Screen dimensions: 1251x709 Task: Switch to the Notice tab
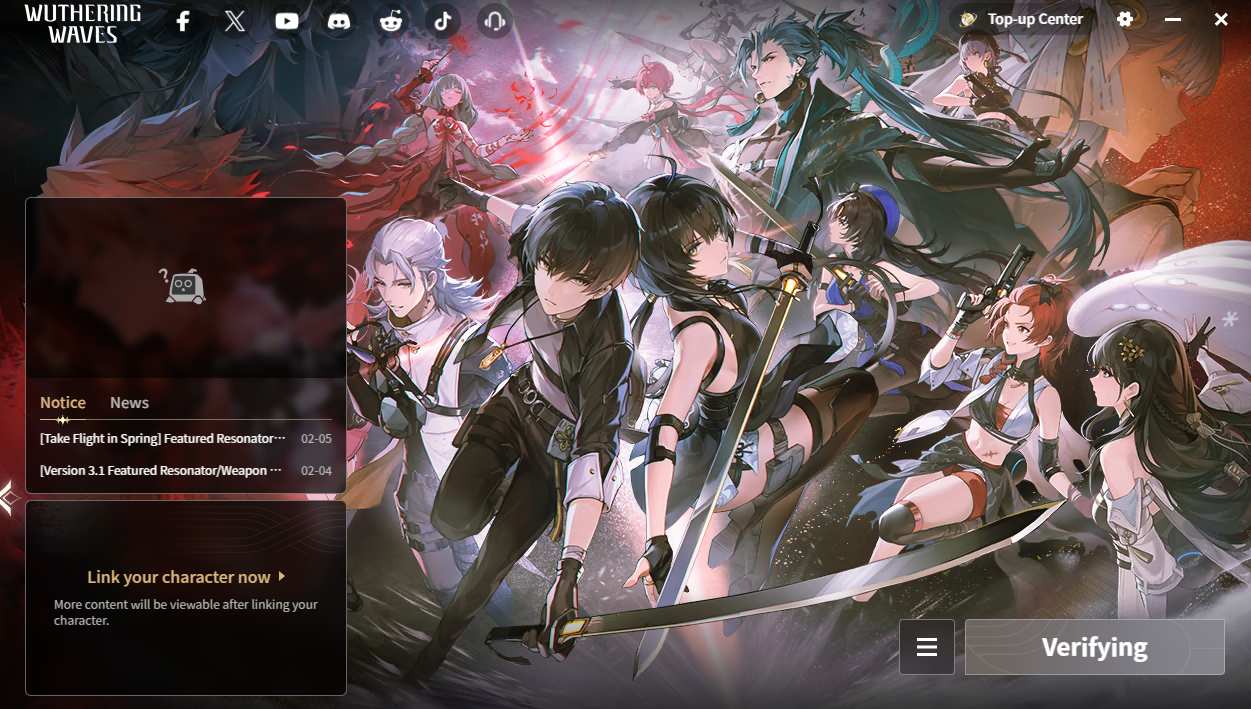click(x=63, y=403)
